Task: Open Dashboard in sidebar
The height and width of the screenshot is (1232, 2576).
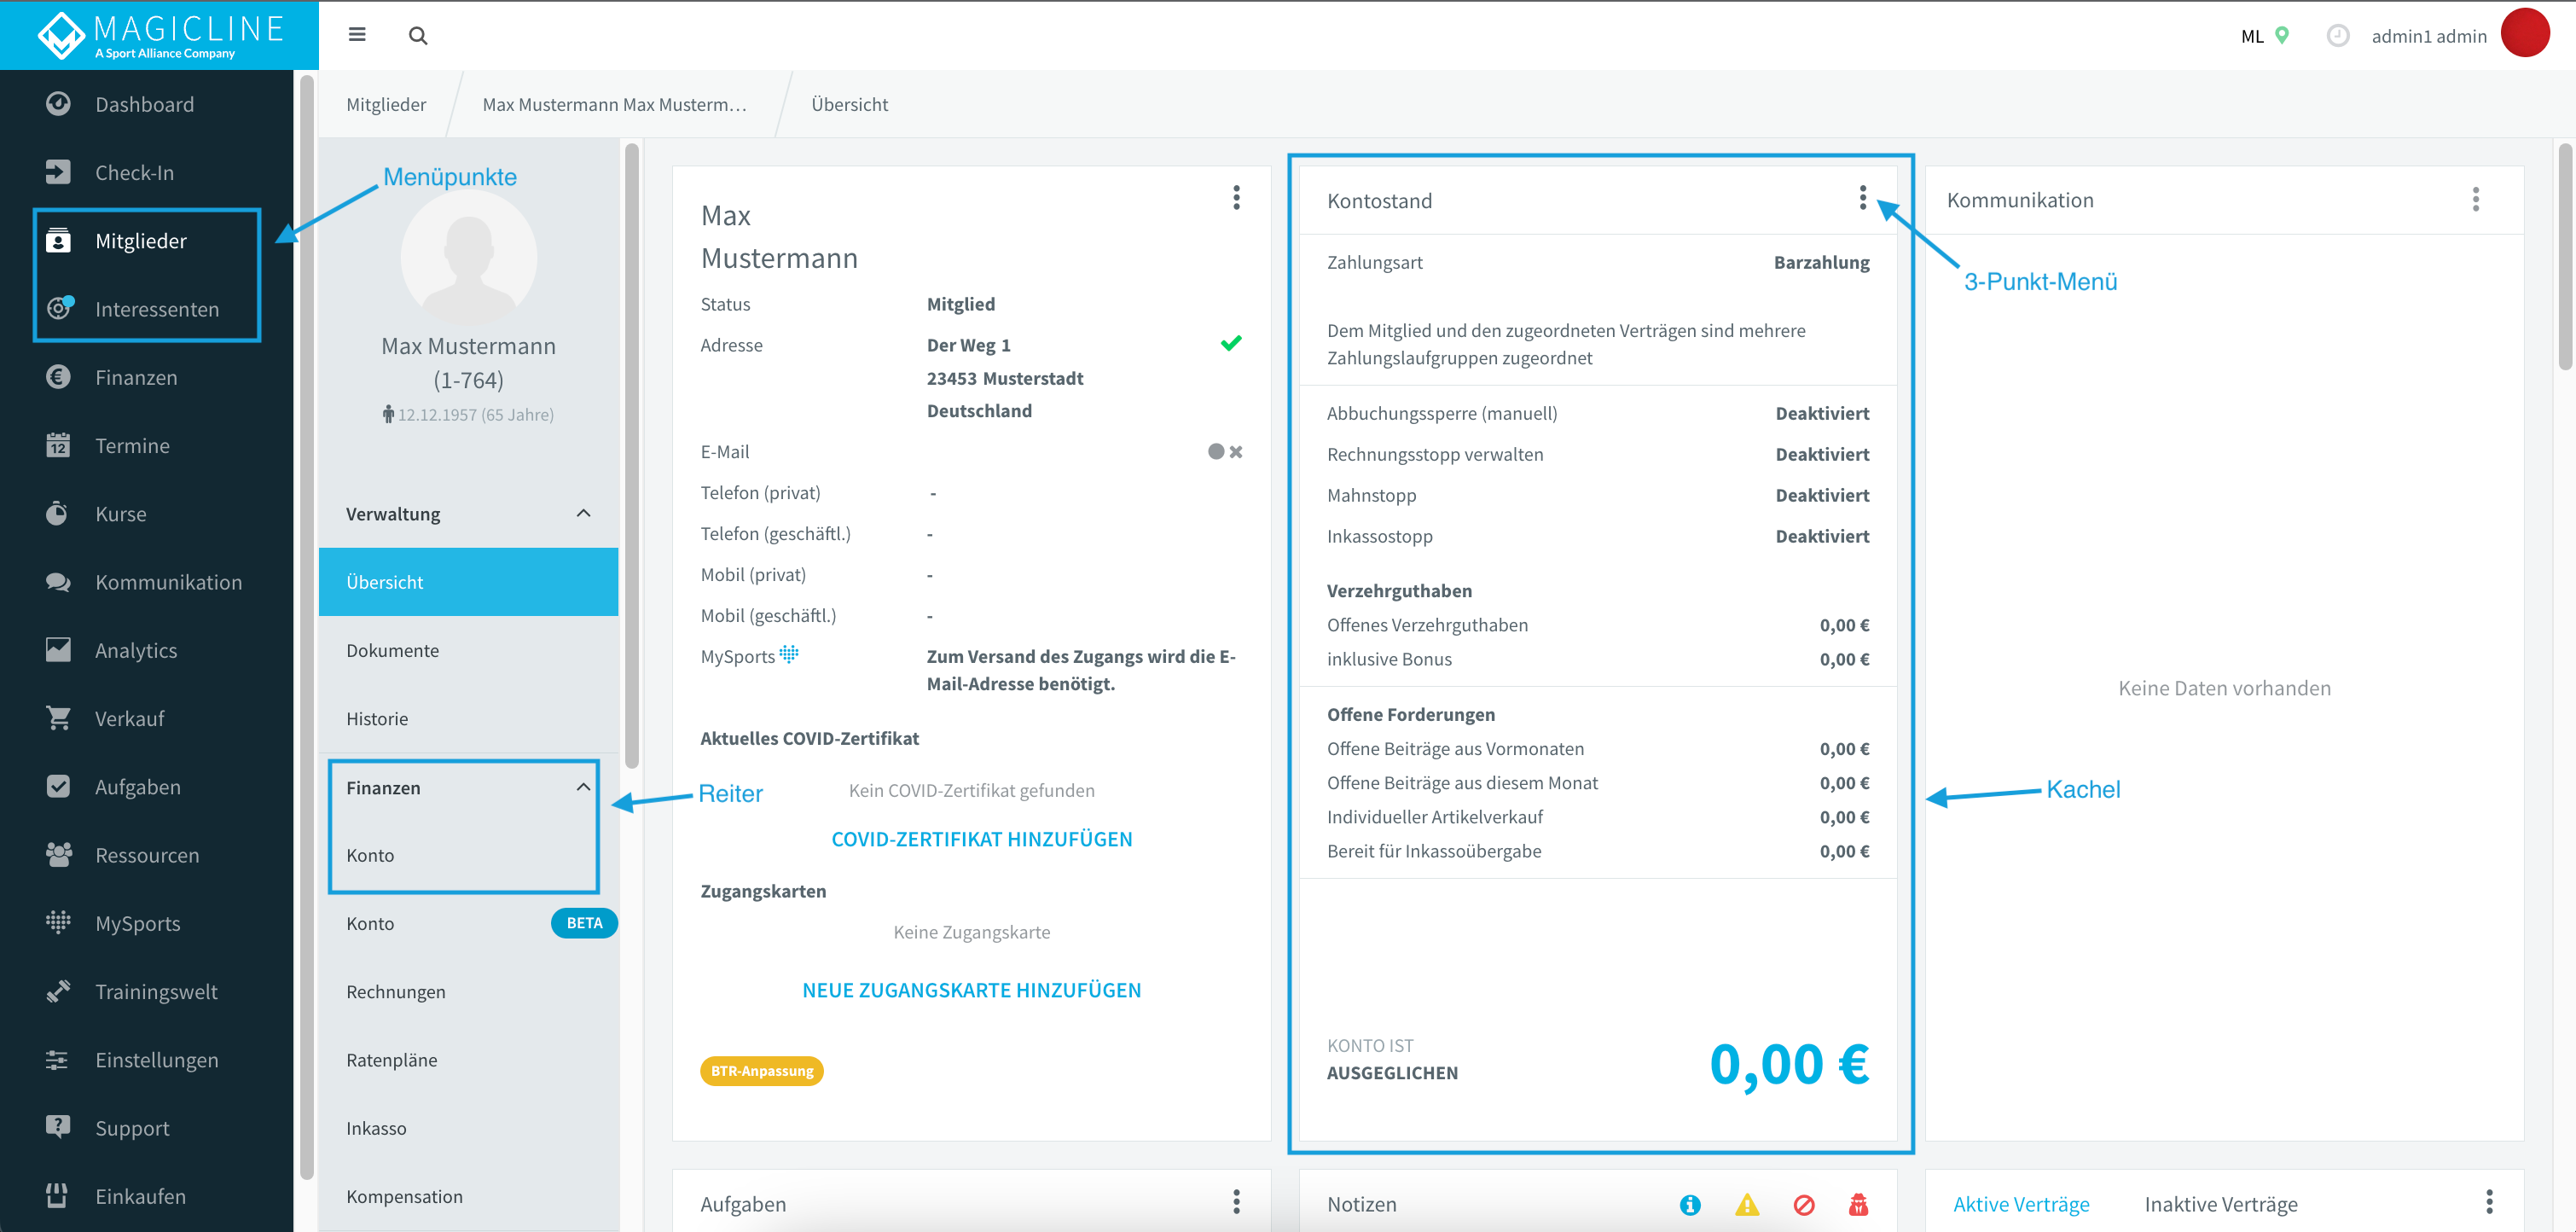Action: 145,104
